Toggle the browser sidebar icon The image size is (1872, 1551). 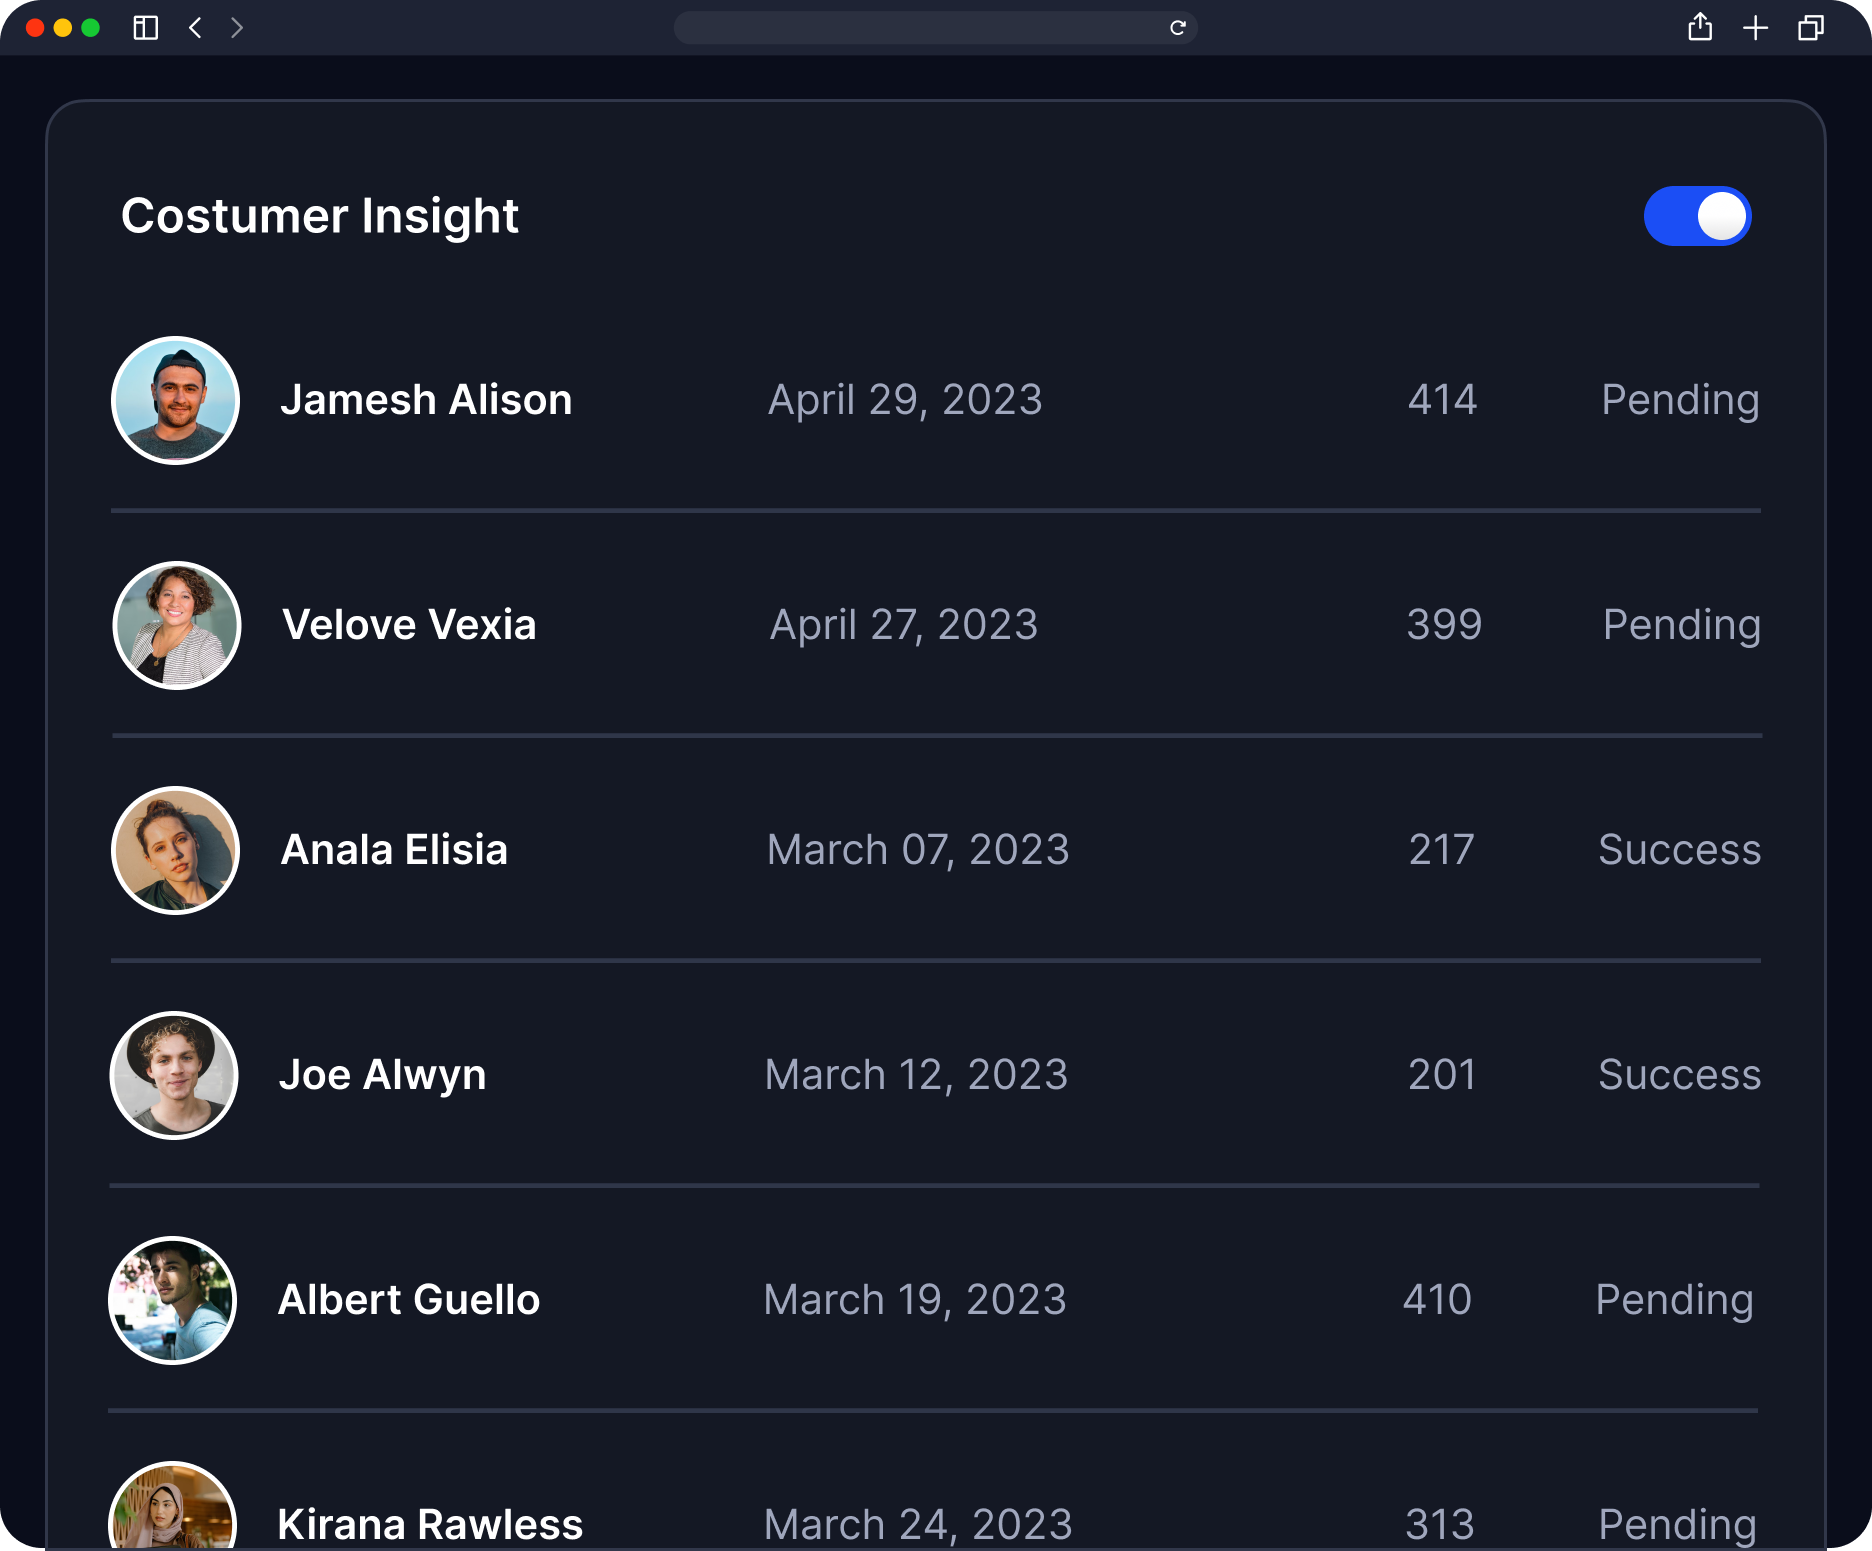tap(146, 28)
